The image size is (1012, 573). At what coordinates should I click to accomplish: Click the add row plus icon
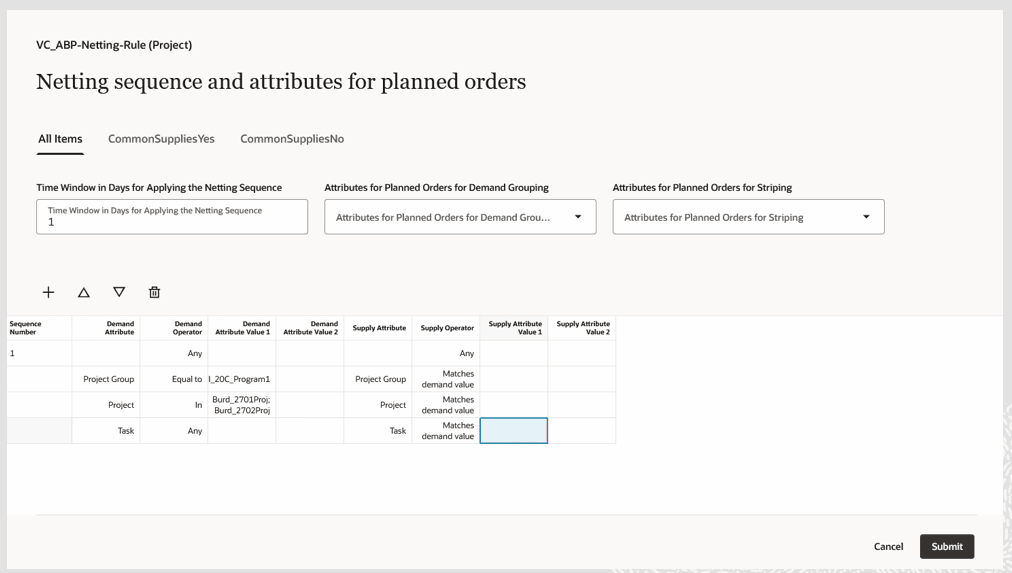pyautogui.click(x=48, y=292)
